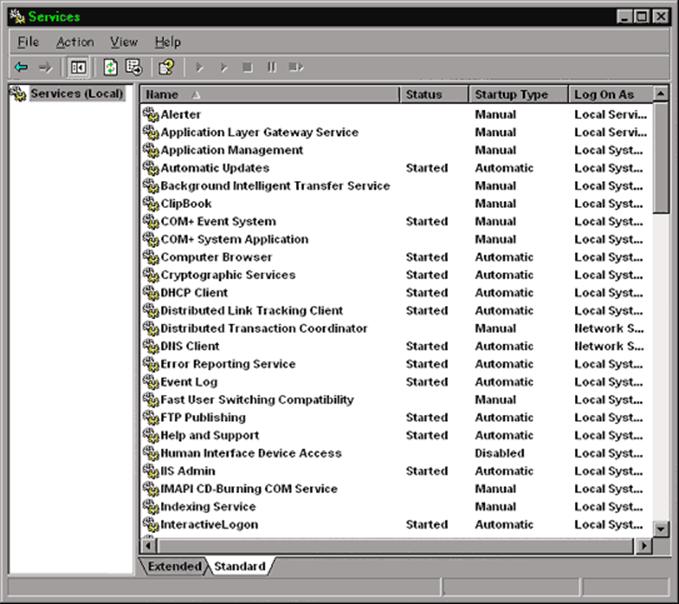
Task: Open the Help toolbar icon
Action: 166,67
